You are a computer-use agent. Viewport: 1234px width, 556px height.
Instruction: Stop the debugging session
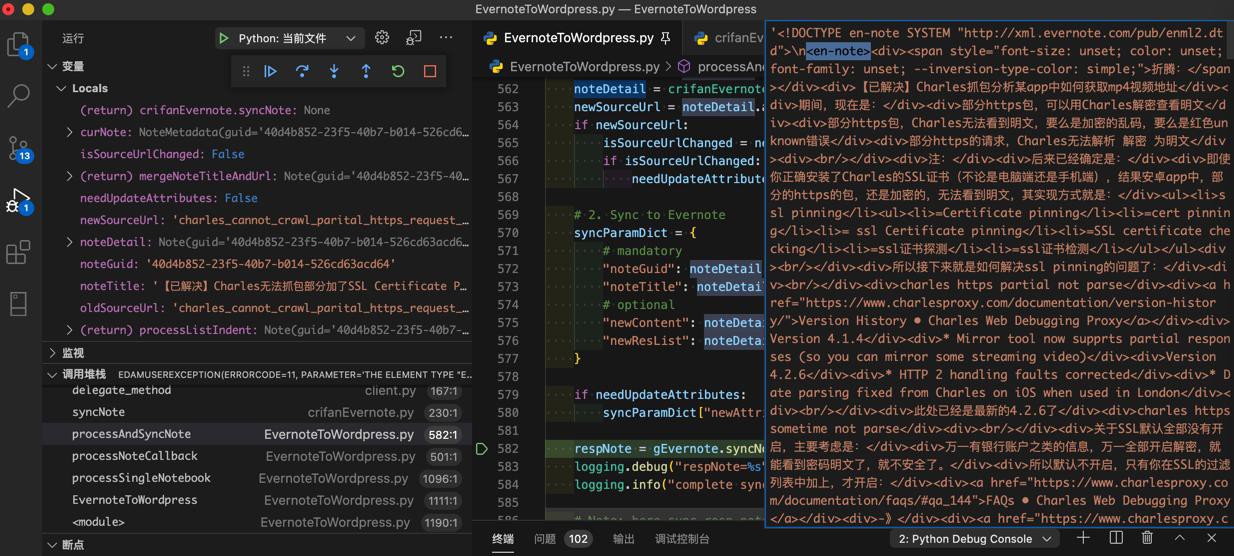pos(430,72)
